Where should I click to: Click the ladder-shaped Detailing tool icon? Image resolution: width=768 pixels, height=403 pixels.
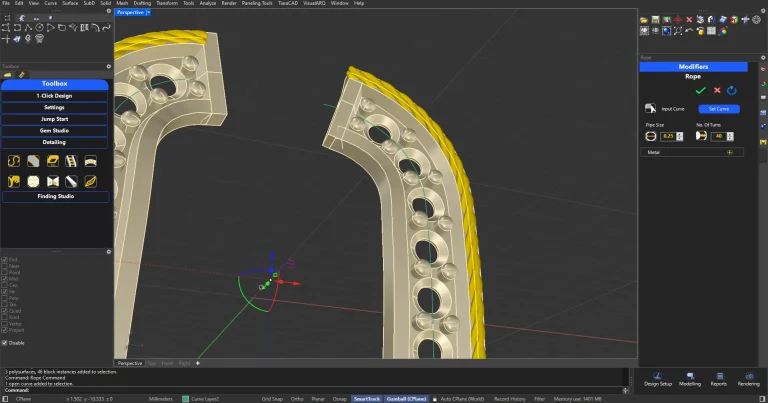[72, 161]
